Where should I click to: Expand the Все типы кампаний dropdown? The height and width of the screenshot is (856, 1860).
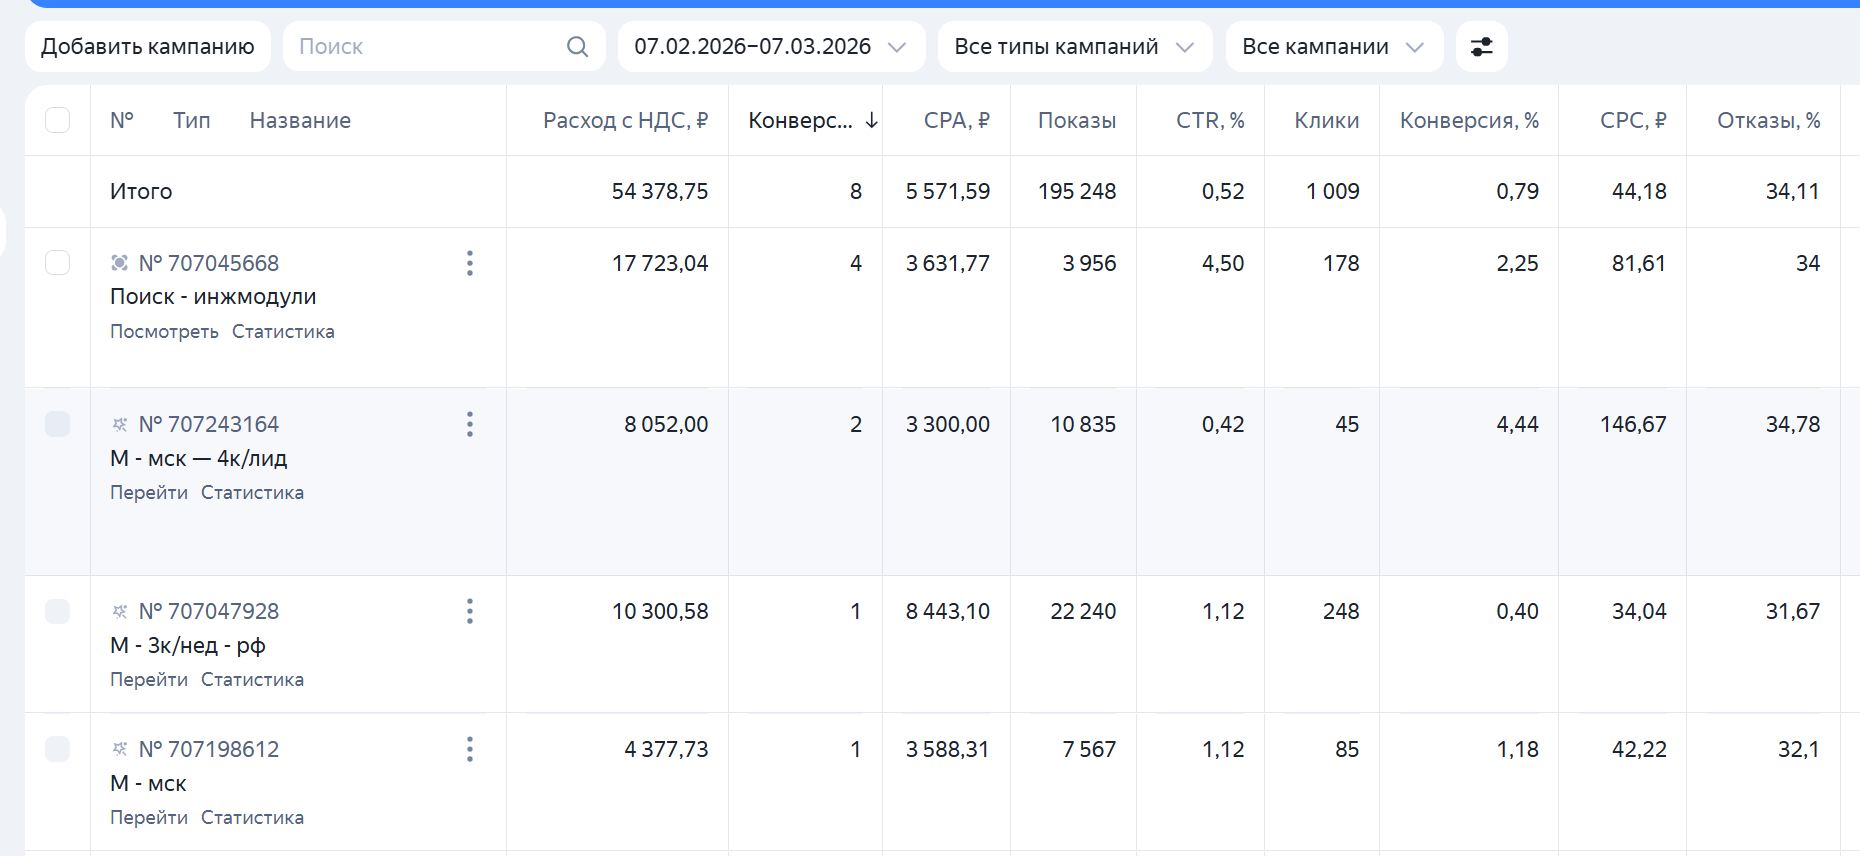click(x=1075, y=46)
